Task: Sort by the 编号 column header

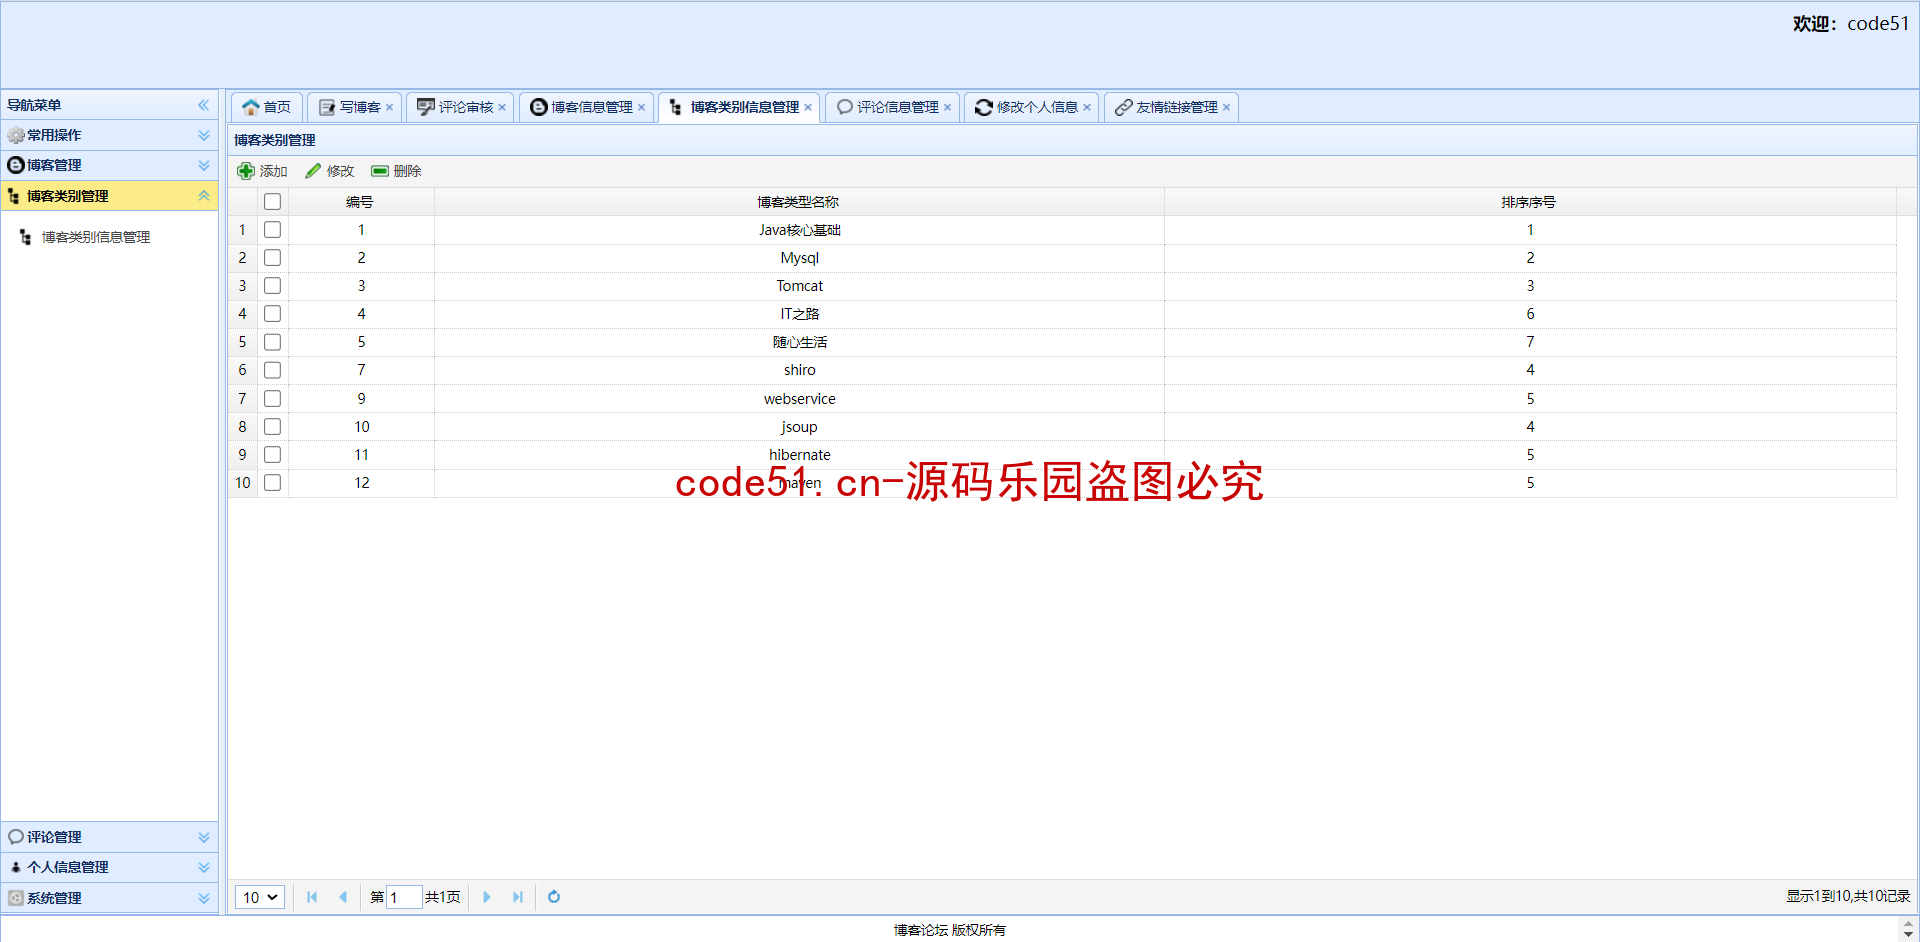Action: (360, 202)
